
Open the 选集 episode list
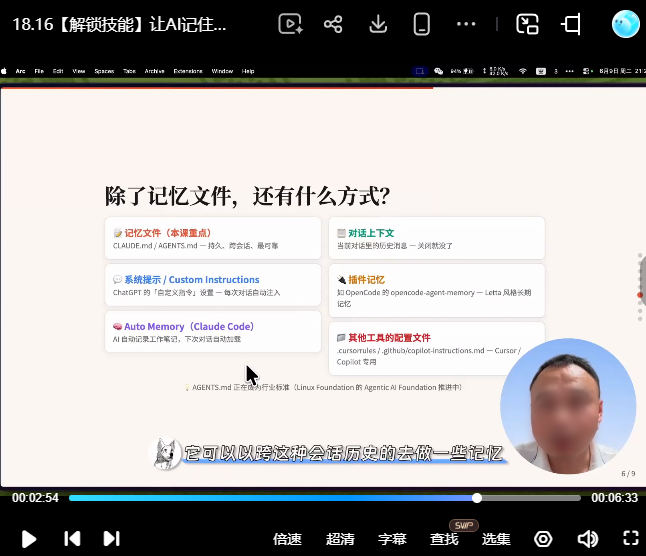(496, 539)
